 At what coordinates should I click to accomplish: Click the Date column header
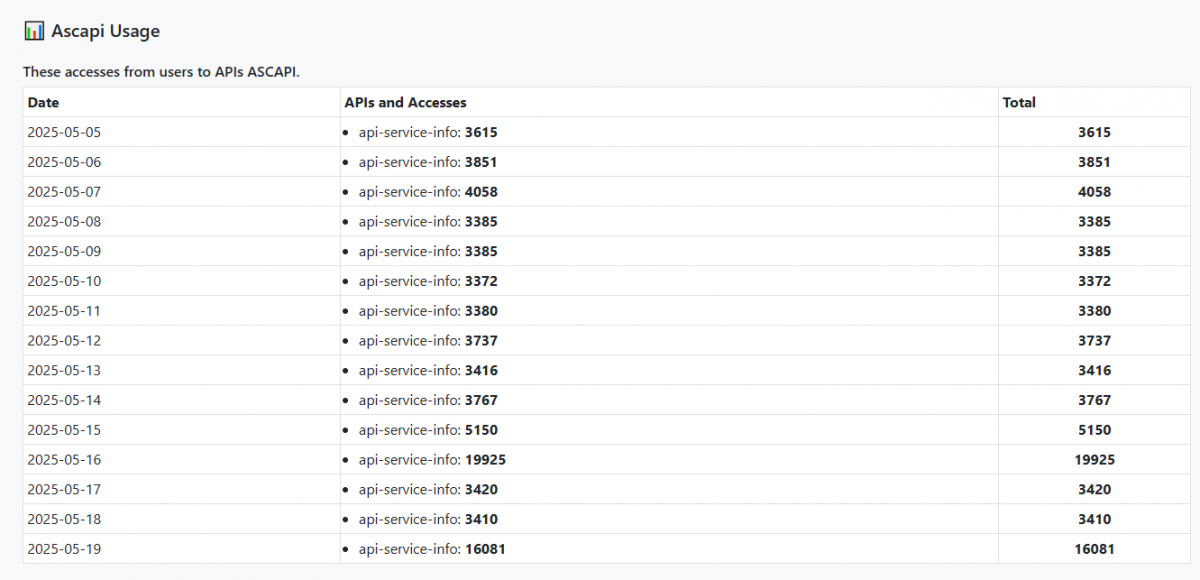click(43, 102)
